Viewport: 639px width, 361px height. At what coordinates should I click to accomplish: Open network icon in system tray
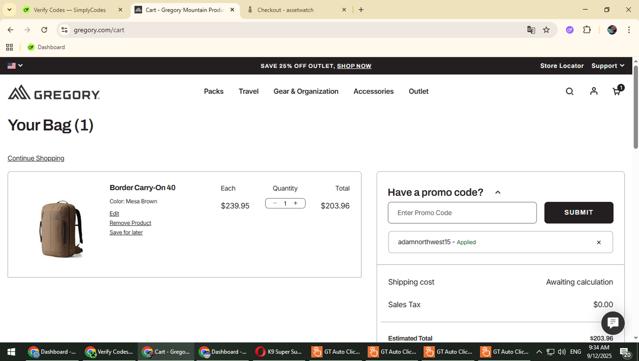point(550,352)
